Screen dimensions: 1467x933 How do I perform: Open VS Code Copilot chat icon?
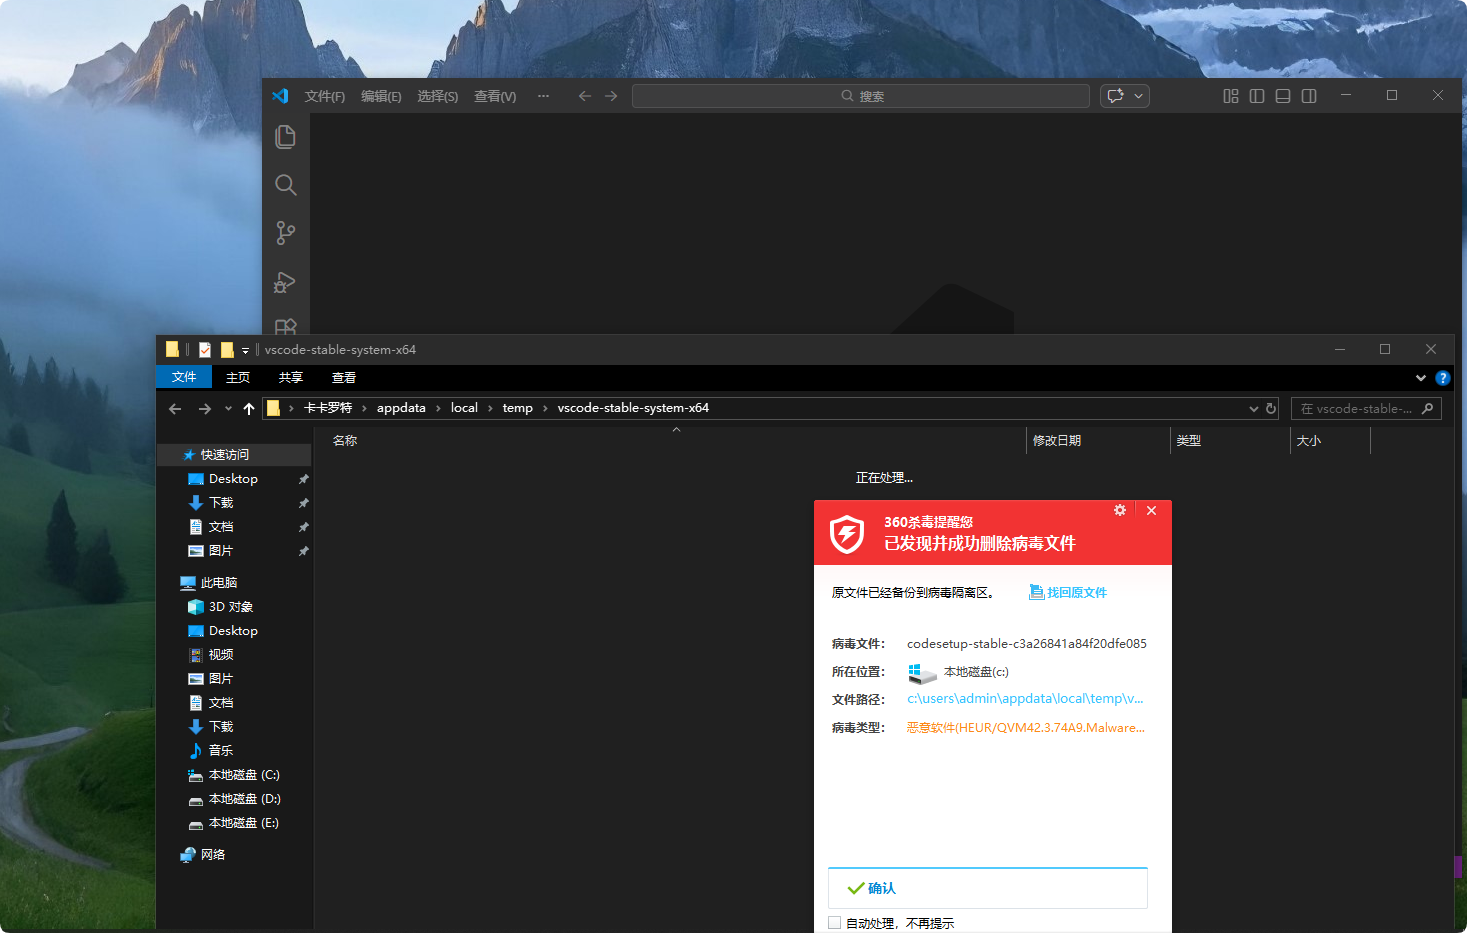(x=1116, y=96)
